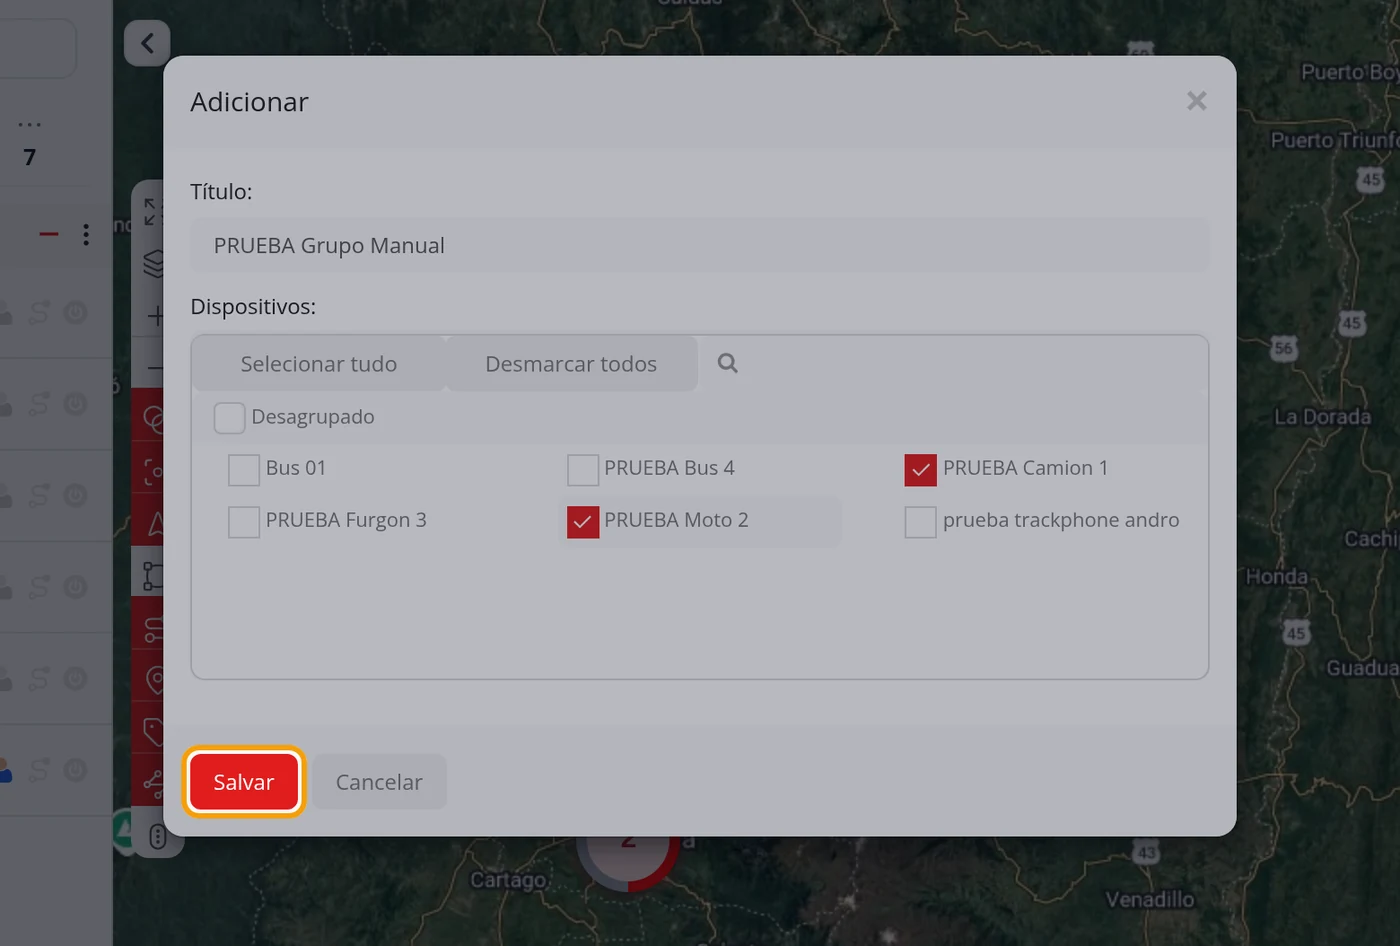This screenshot has width=1400, height=946.
Task: Click the Selecionar tudo button
Action: [319, 364]
